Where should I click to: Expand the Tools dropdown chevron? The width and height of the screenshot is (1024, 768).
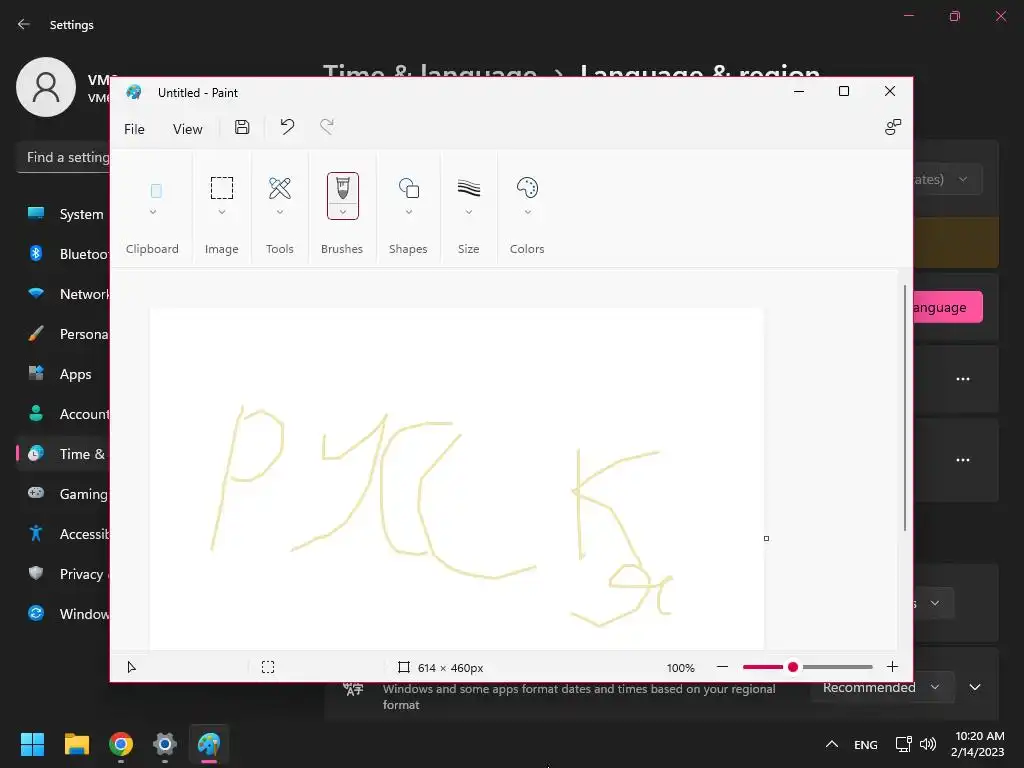(x=280, y=212)
